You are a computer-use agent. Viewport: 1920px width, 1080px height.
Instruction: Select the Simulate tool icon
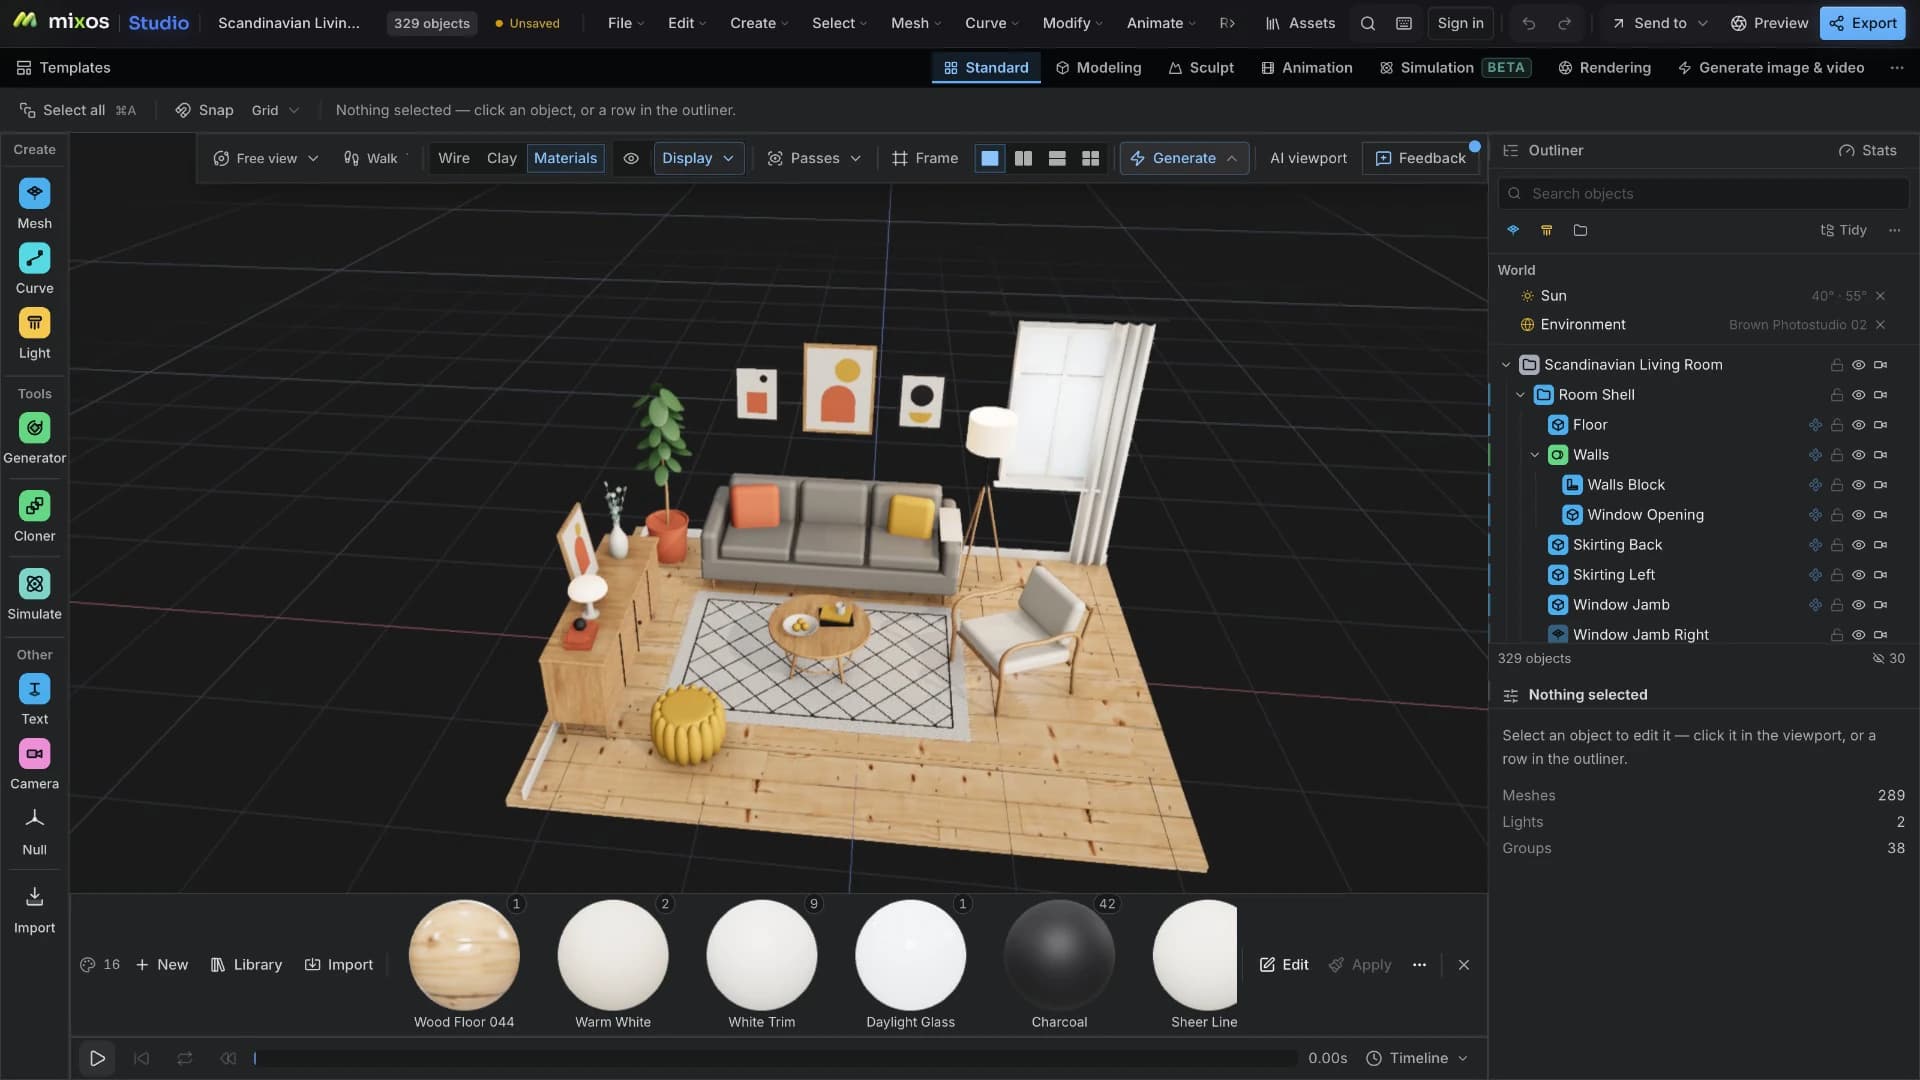click(34, 584)
